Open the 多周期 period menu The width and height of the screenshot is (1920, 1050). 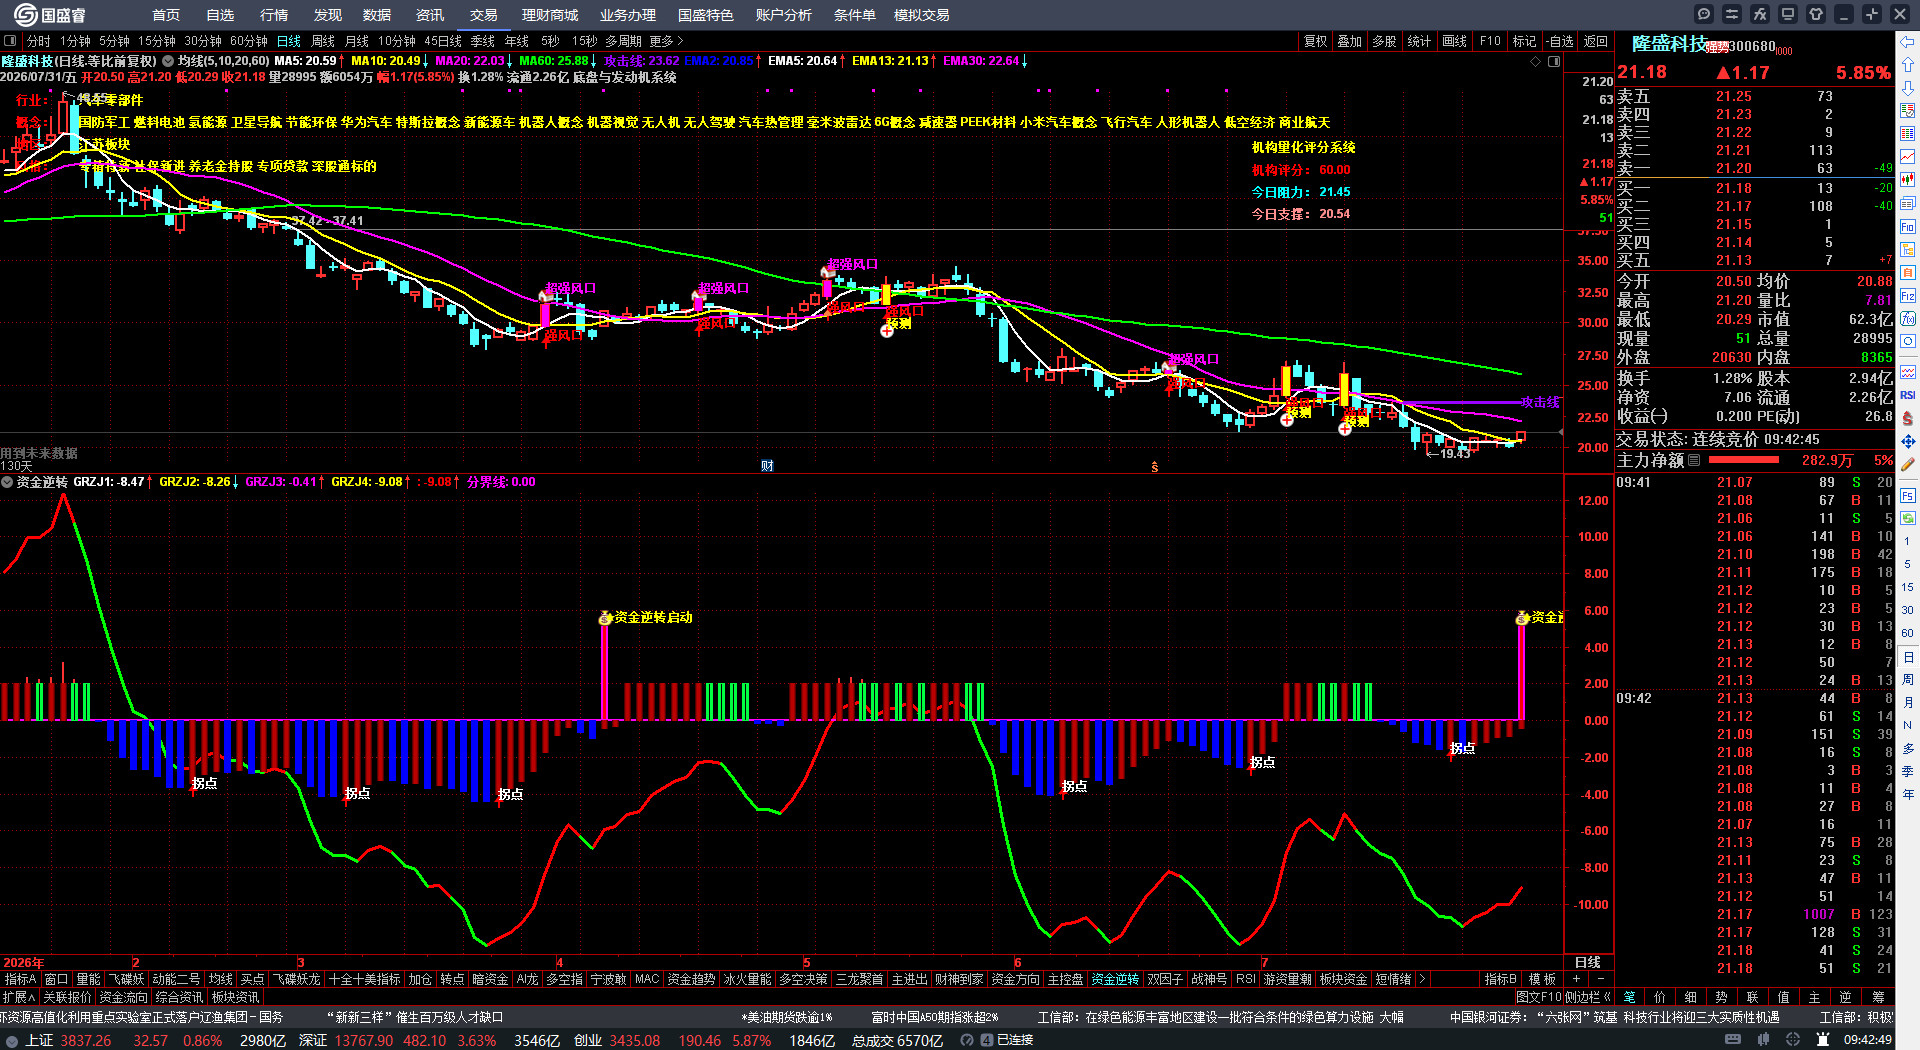tap(623, 41)
